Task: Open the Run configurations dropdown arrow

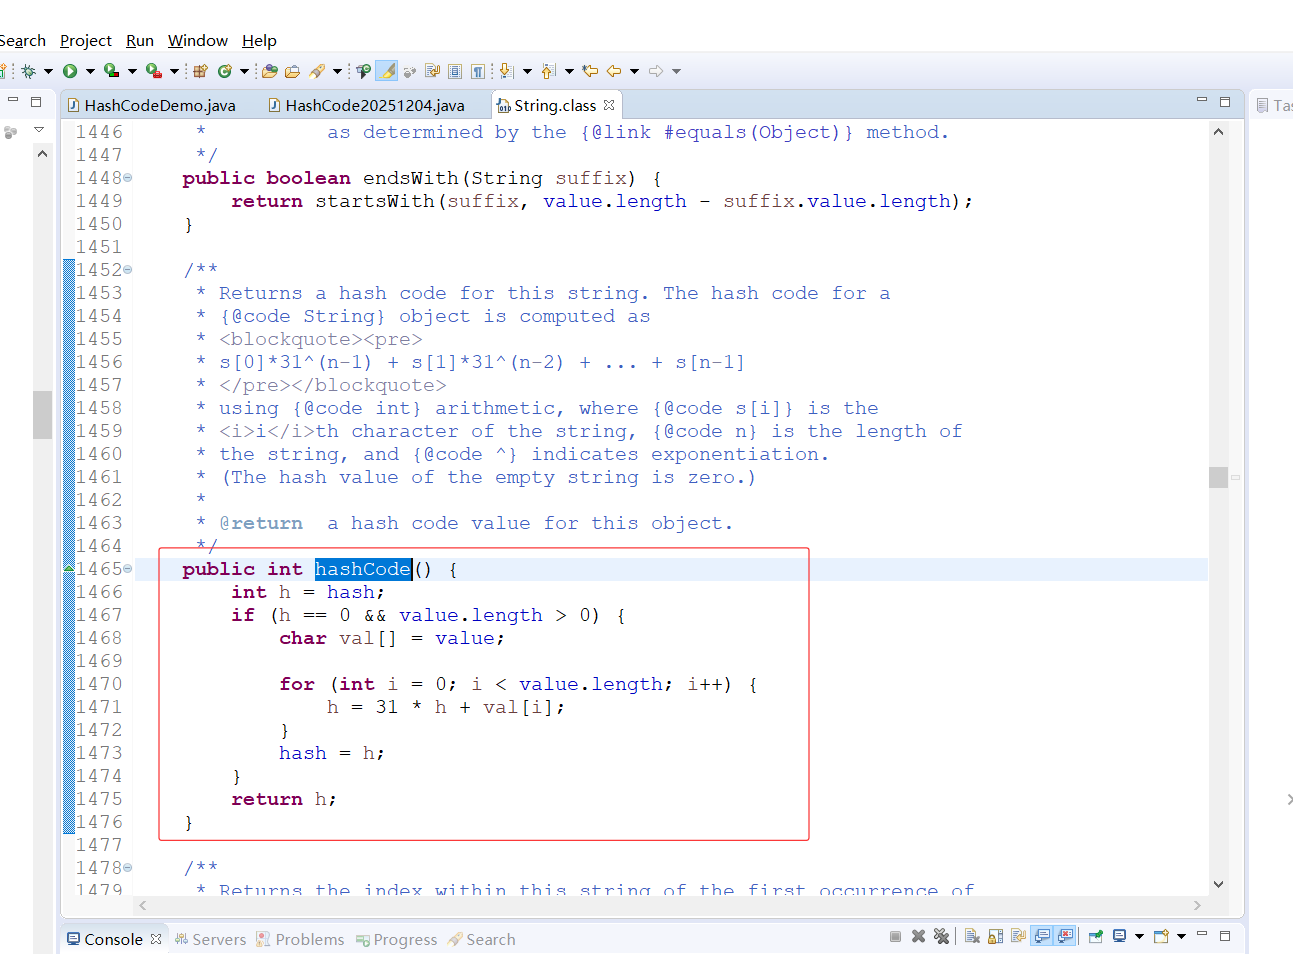Action: pyautogui.click(x=88, y=70)
